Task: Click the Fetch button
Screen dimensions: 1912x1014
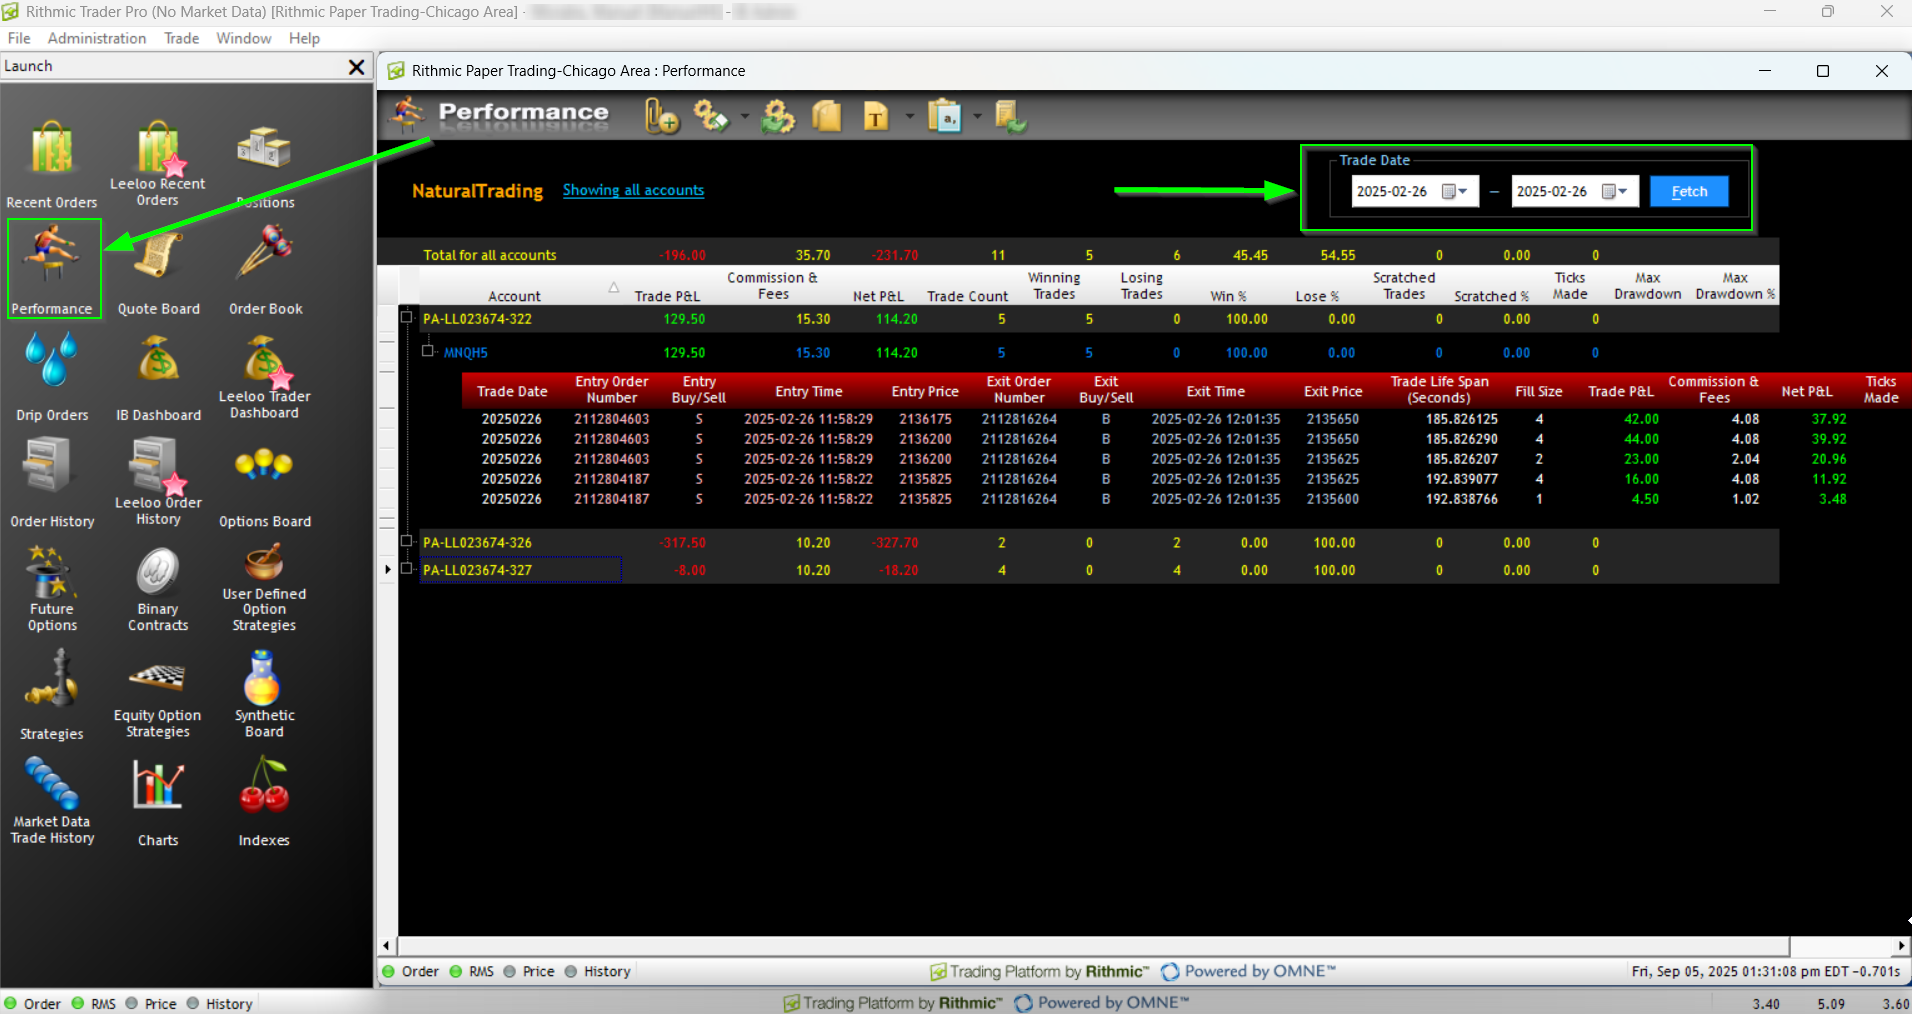Action: [1689, 192]
